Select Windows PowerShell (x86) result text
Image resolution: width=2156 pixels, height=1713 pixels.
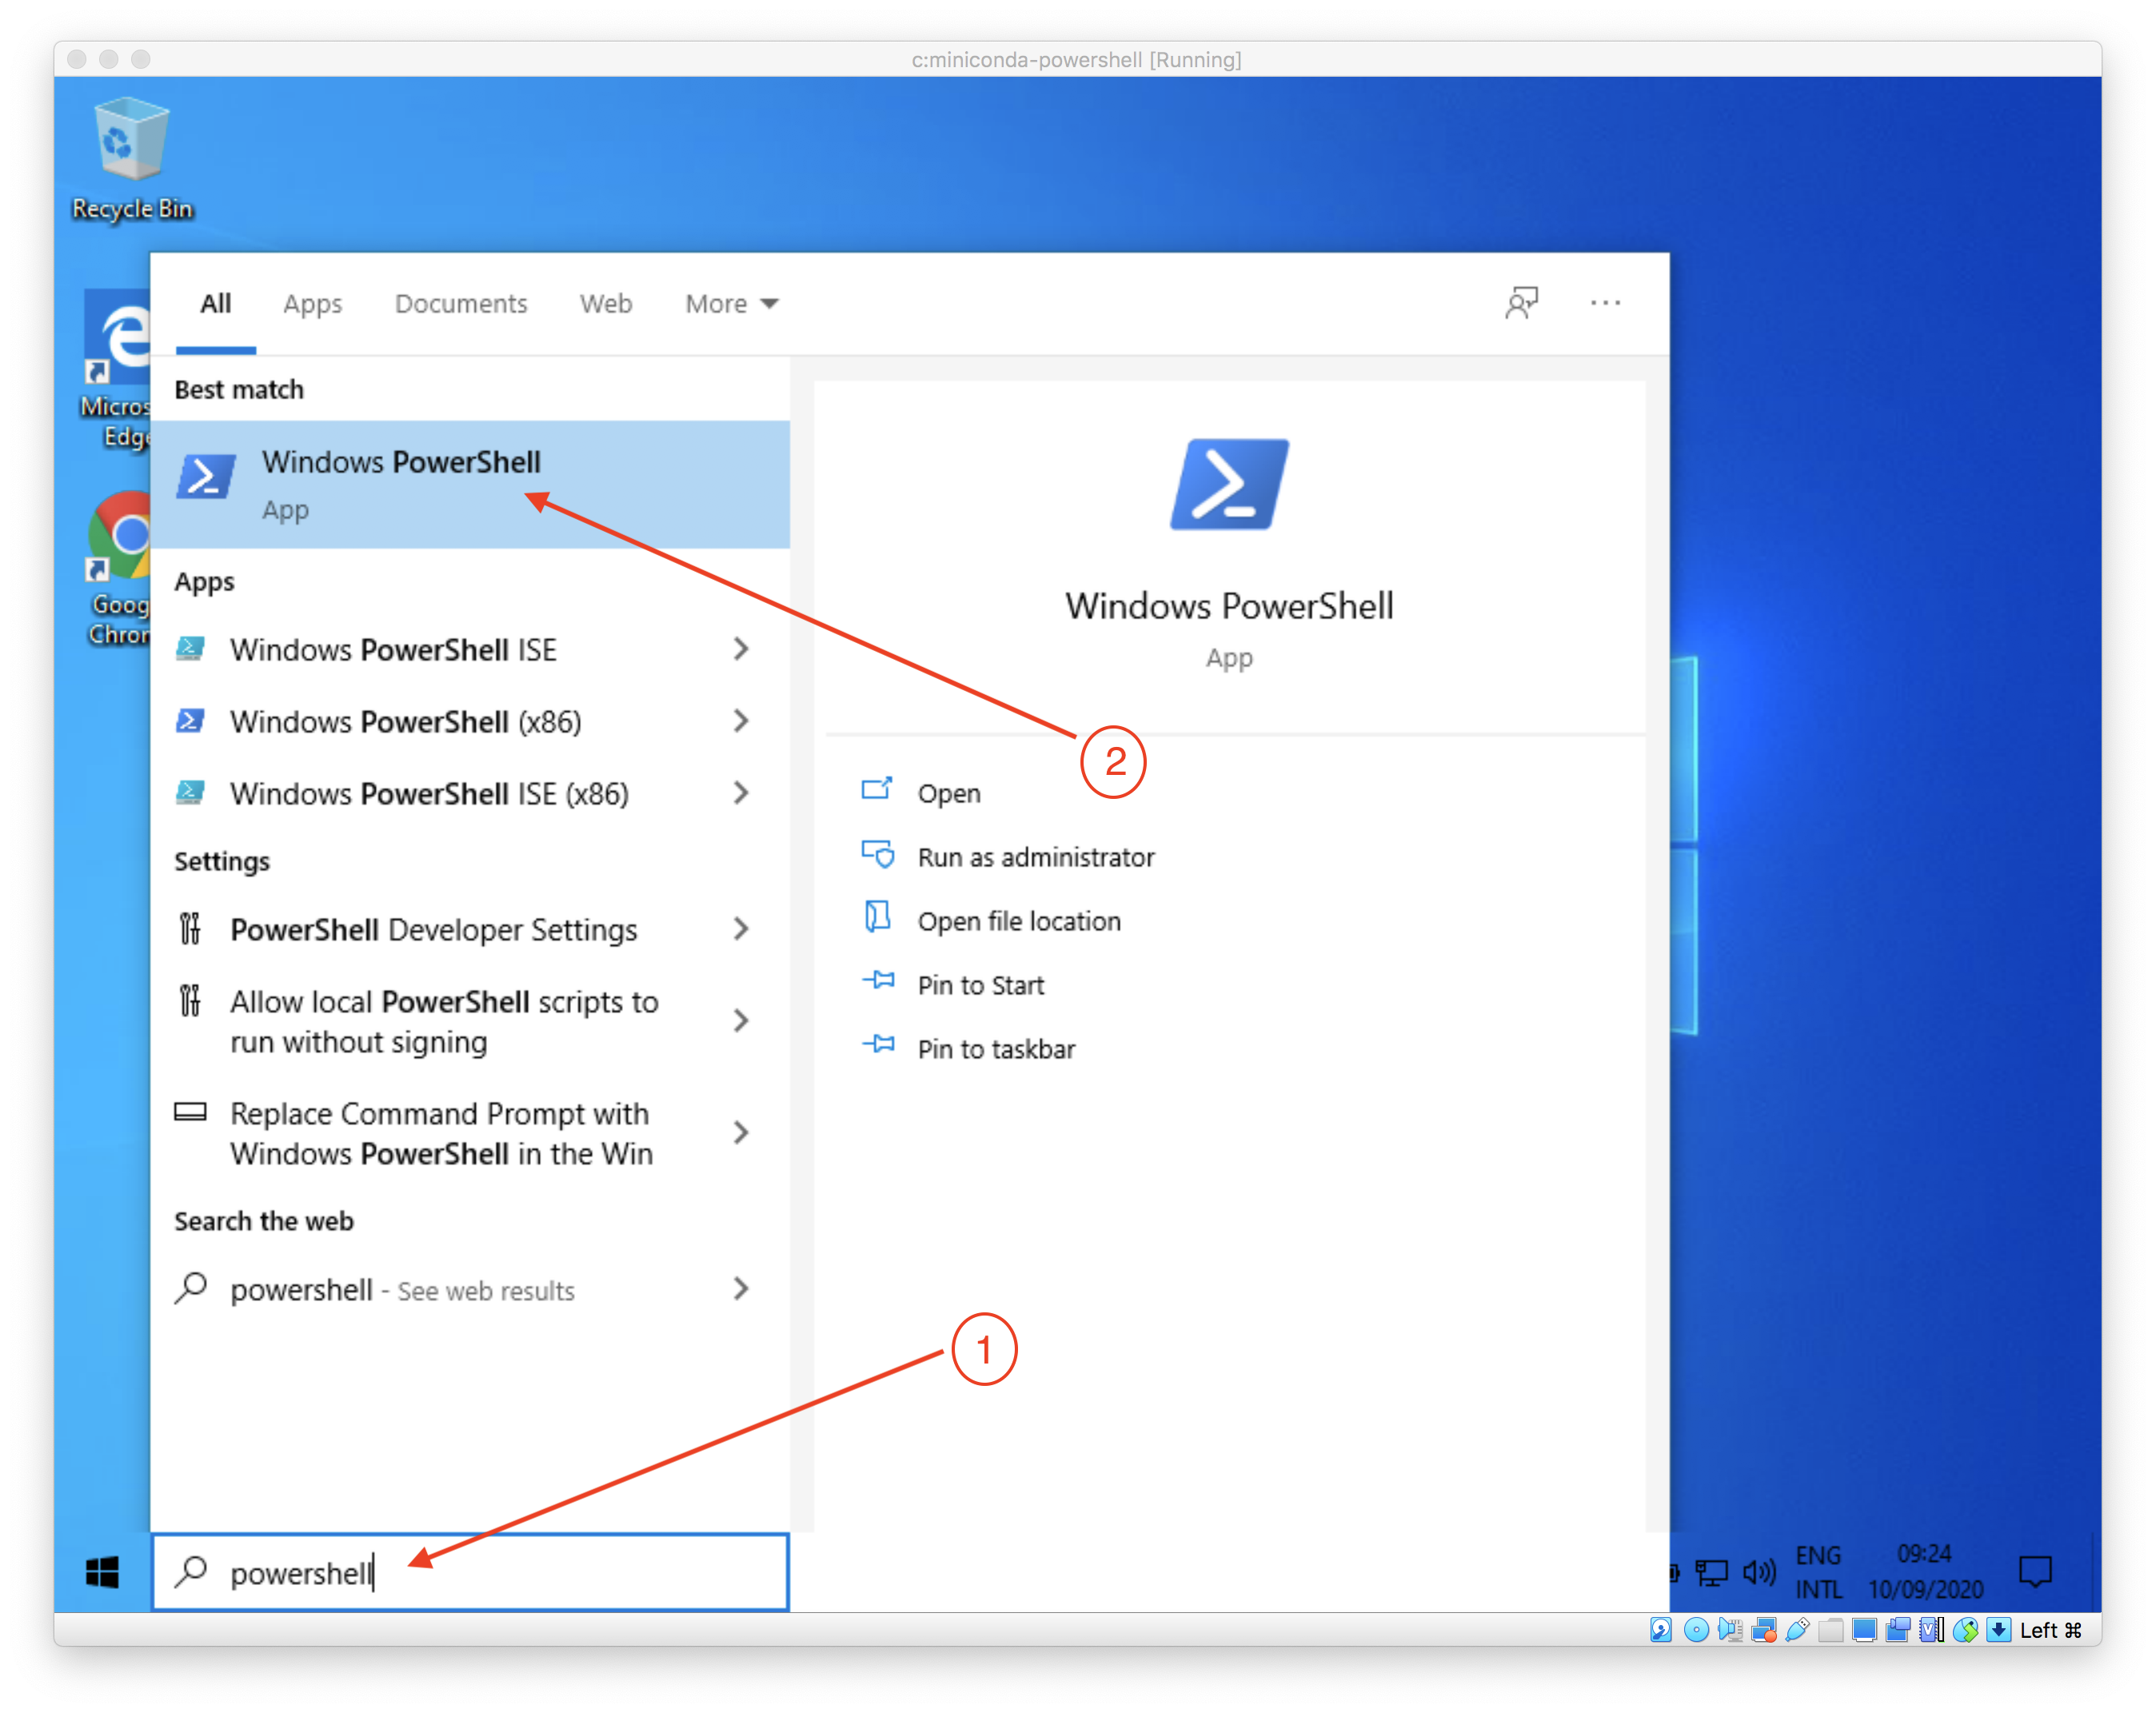pos(405,722)
